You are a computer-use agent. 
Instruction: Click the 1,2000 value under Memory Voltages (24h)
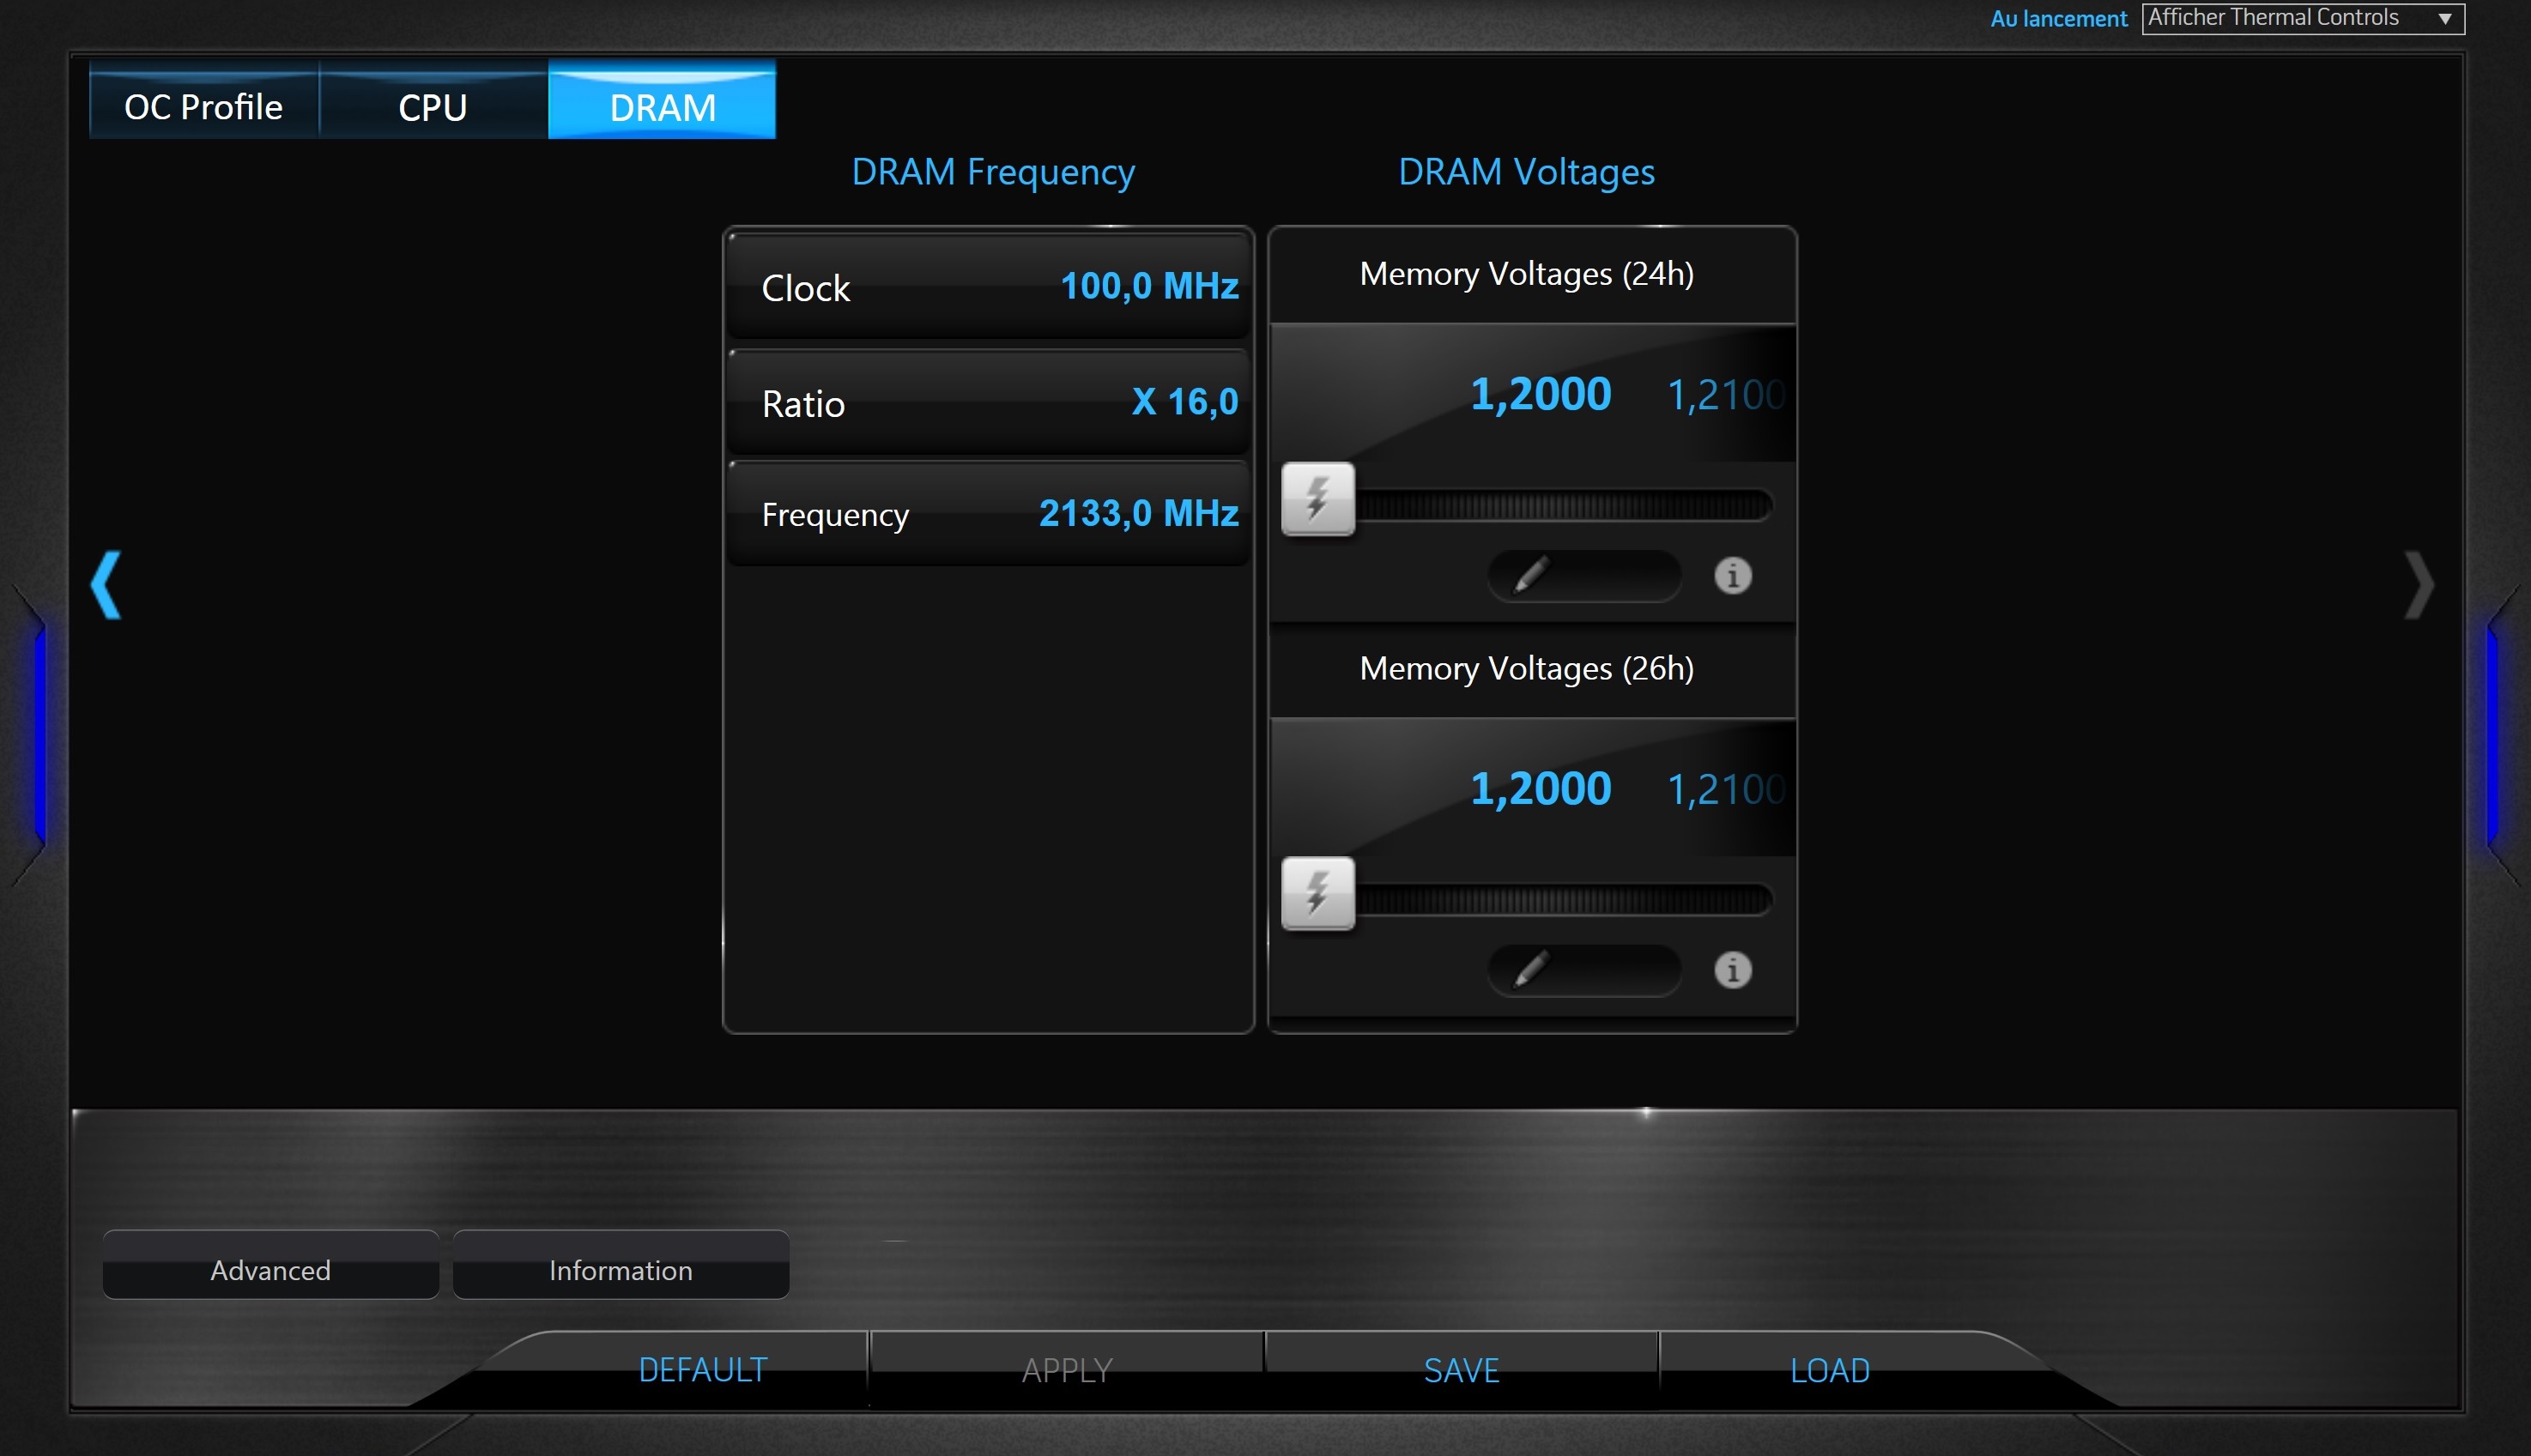(x=1541, y=394)
